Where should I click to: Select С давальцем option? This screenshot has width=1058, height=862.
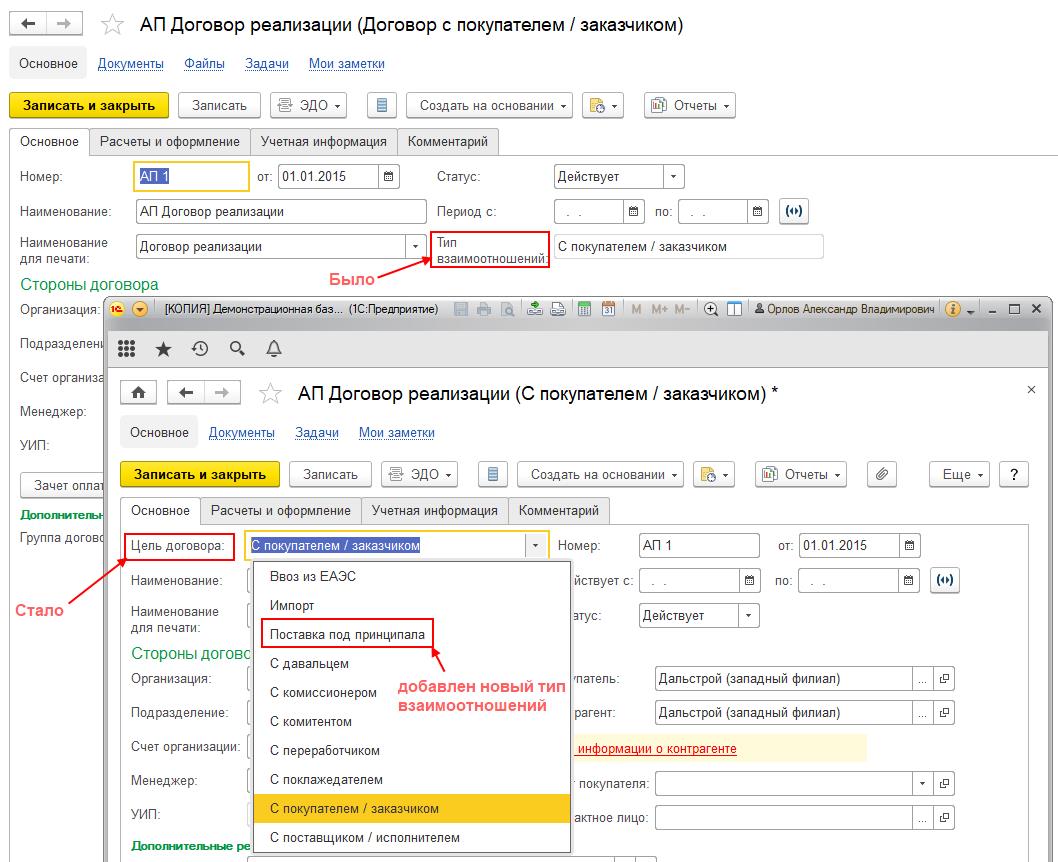pos(412,663)
